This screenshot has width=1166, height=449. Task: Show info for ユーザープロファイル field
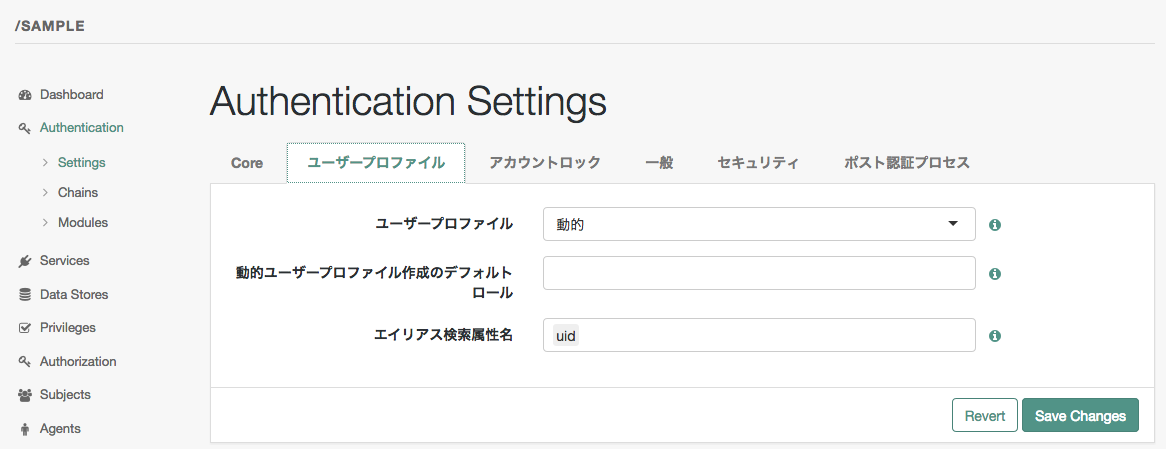(995, 225)
